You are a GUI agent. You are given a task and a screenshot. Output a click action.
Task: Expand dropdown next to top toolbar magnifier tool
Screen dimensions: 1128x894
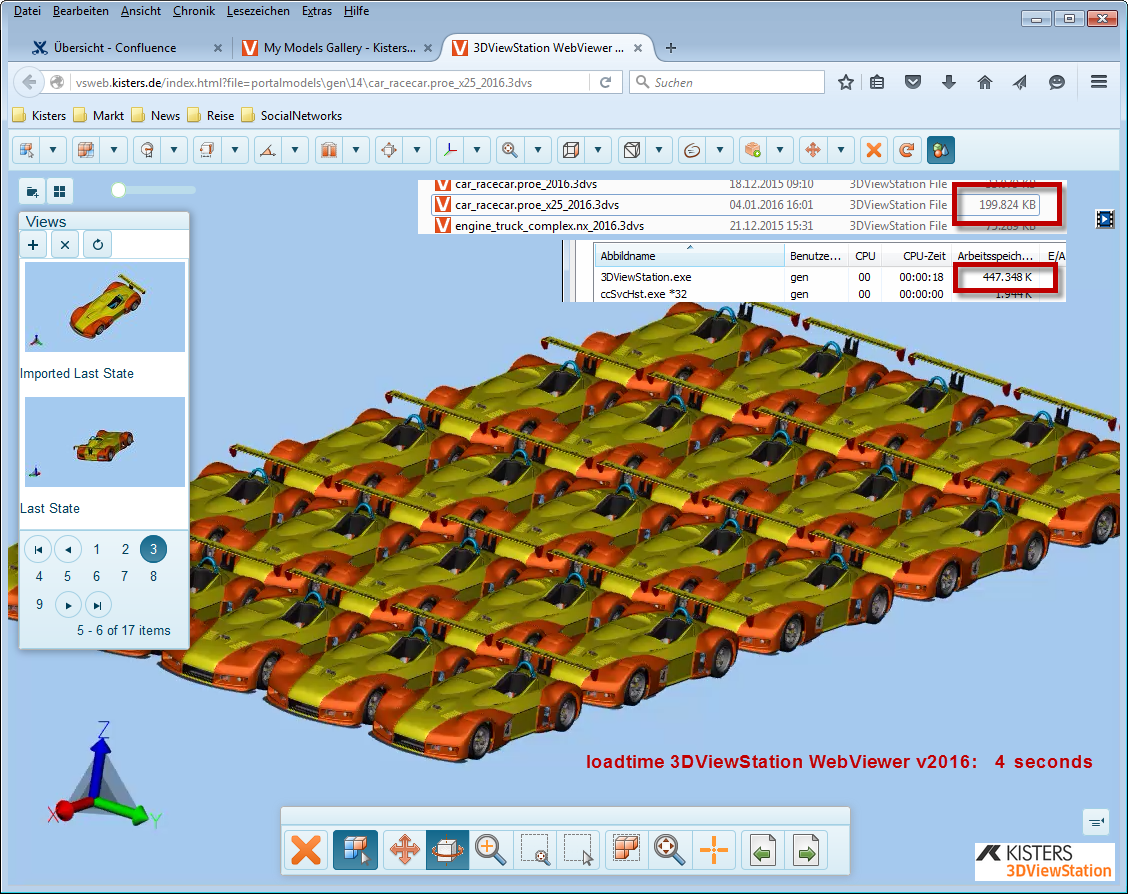[539, 150]
